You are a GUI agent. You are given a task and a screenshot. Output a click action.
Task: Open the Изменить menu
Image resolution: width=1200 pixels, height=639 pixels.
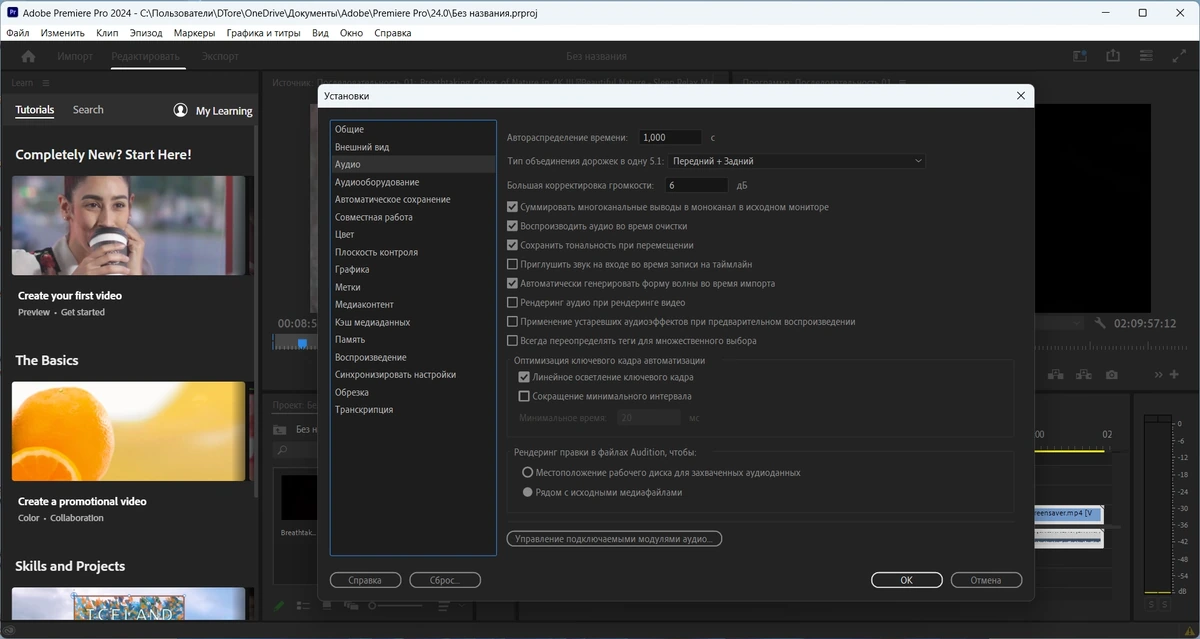point(63,33)
